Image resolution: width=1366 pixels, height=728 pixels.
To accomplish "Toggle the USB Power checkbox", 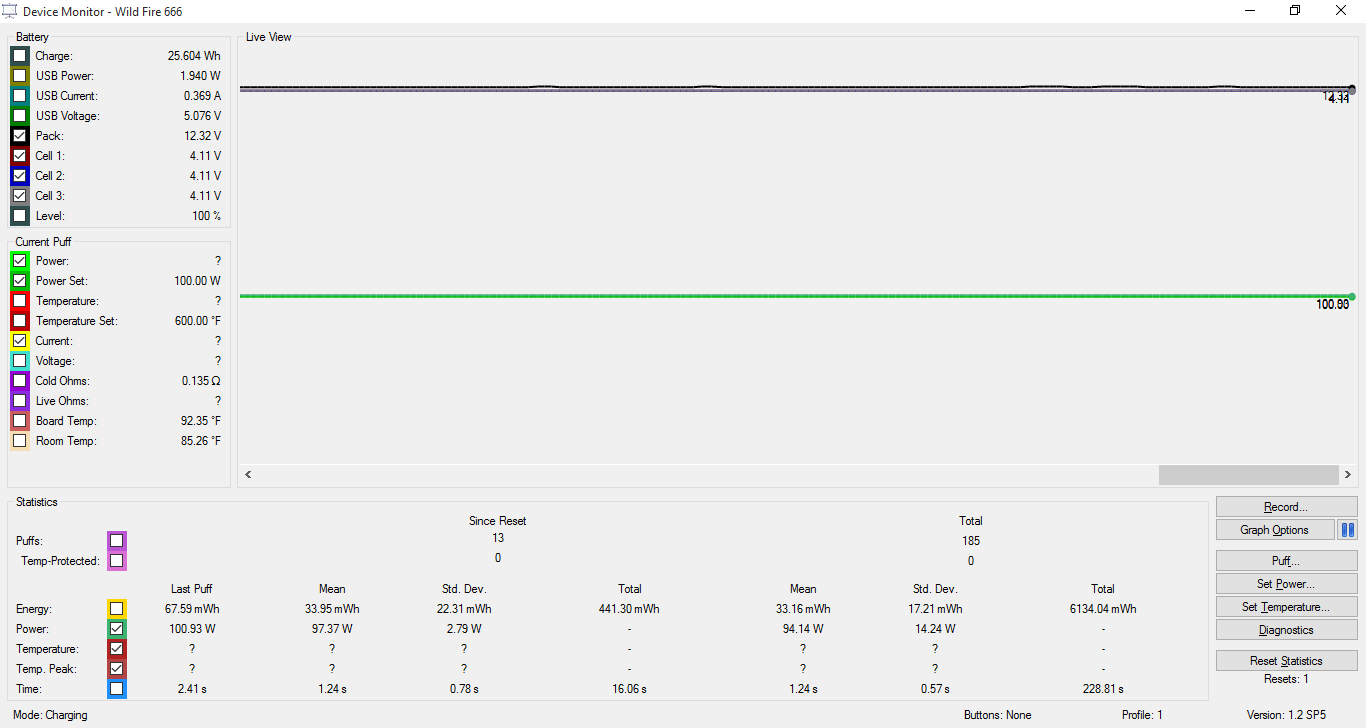I will point(20,76).
